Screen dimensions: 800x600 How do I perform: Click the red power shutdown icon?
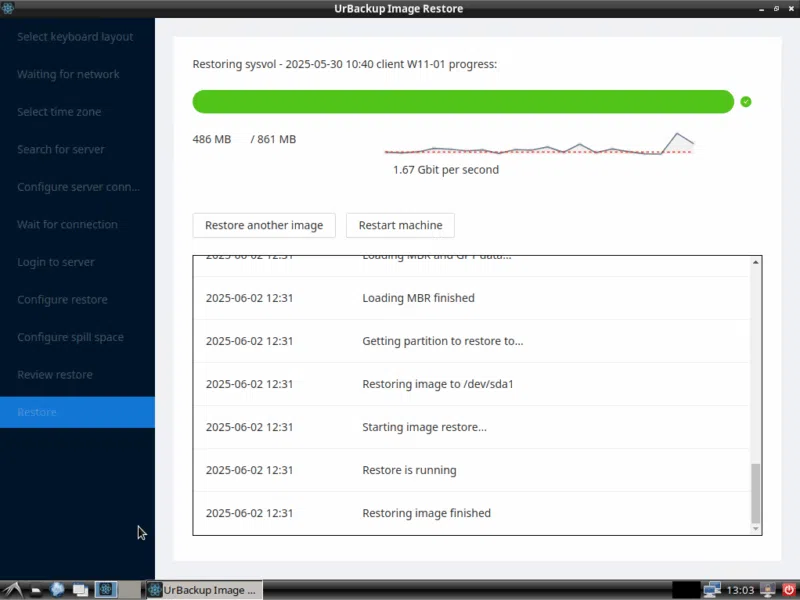click(789, 590)
